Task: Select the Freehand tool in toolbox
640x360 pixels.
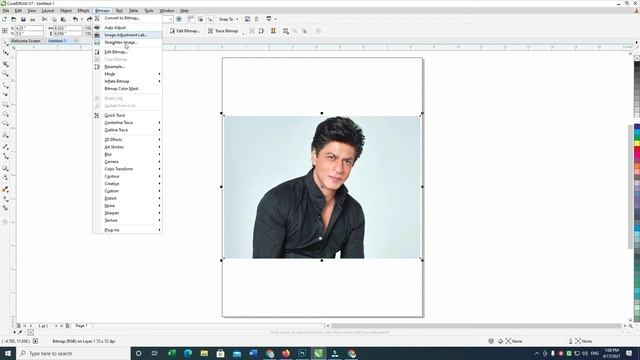Action: 5,85
